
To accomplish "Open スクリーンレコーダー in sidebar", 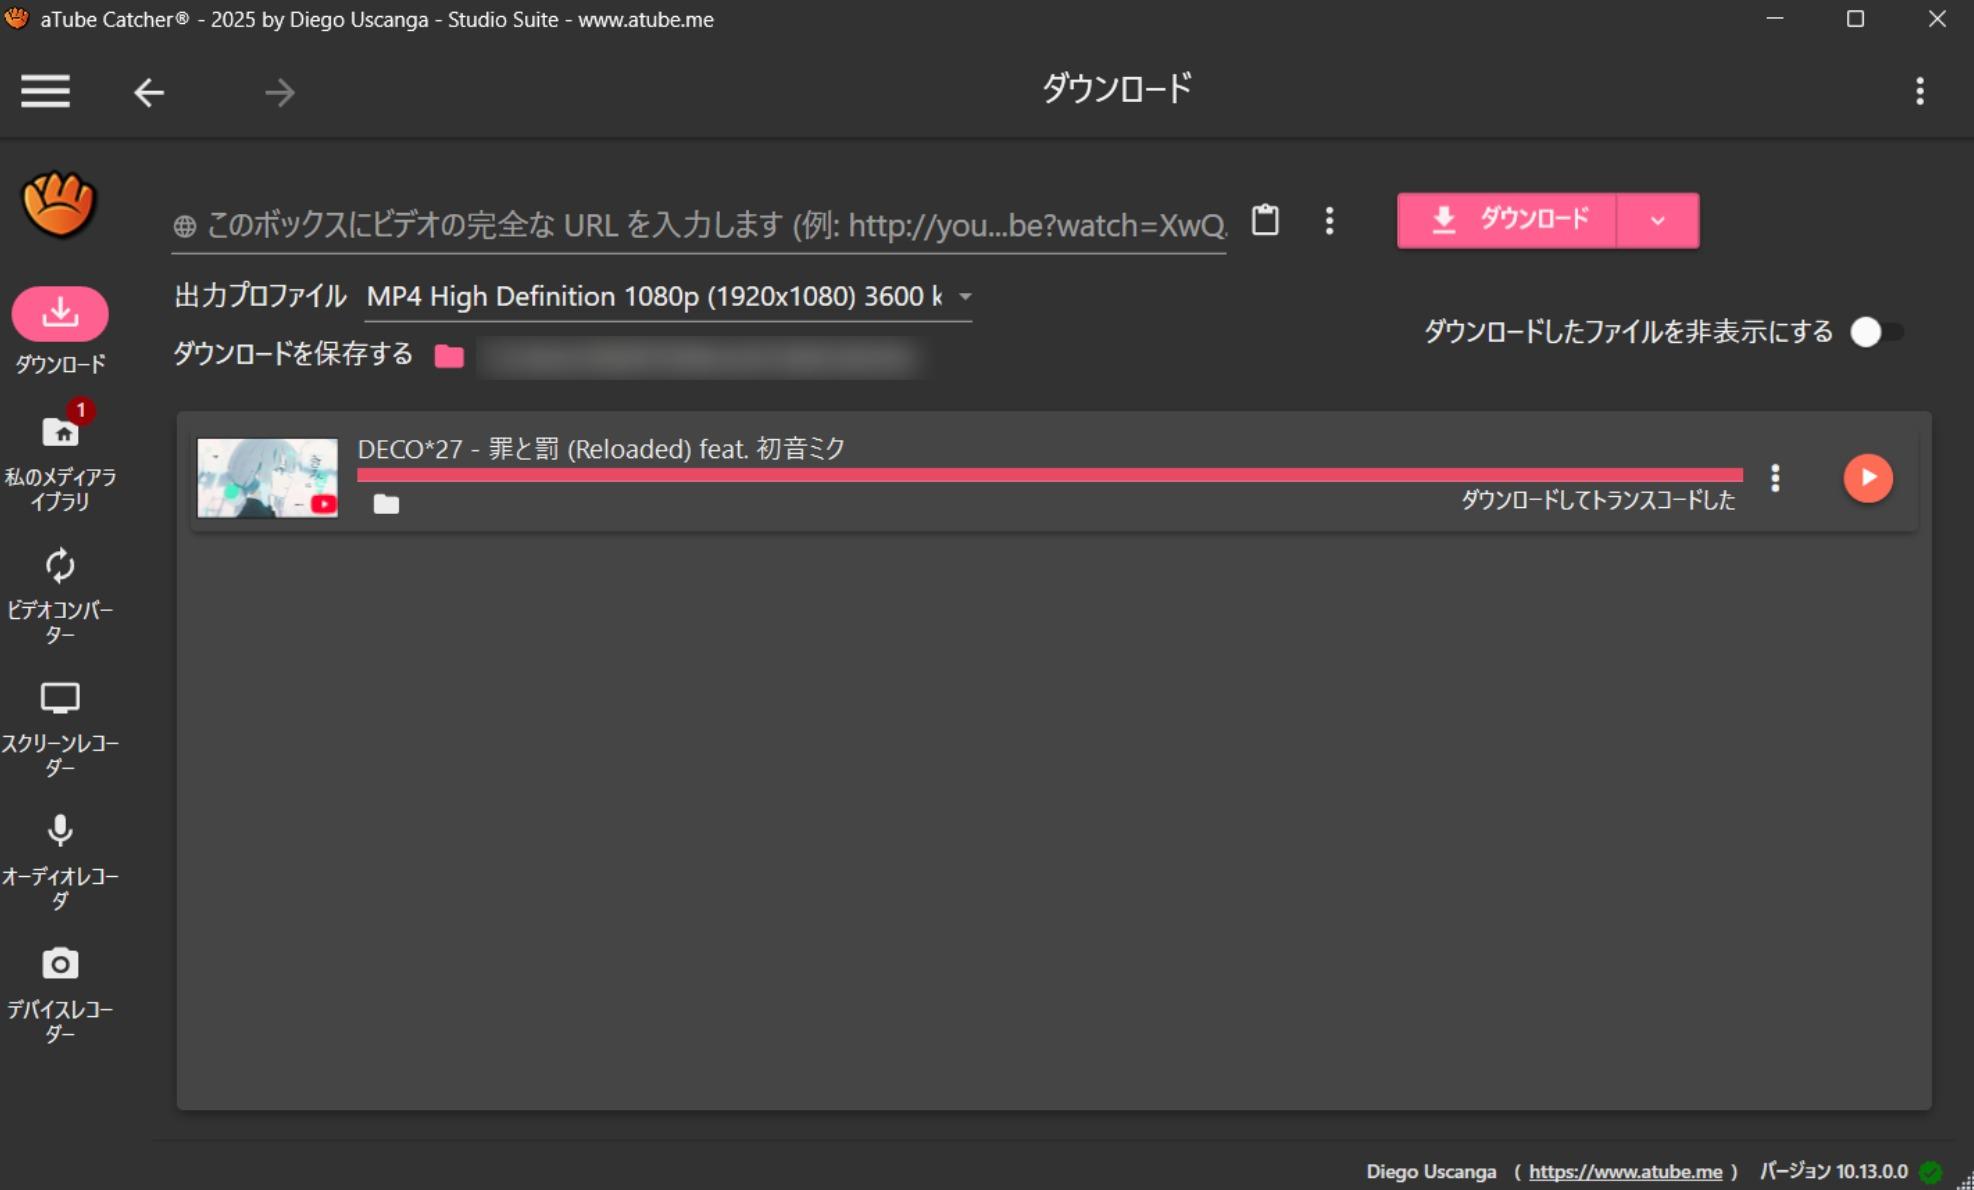I will [x=60, y=729].
